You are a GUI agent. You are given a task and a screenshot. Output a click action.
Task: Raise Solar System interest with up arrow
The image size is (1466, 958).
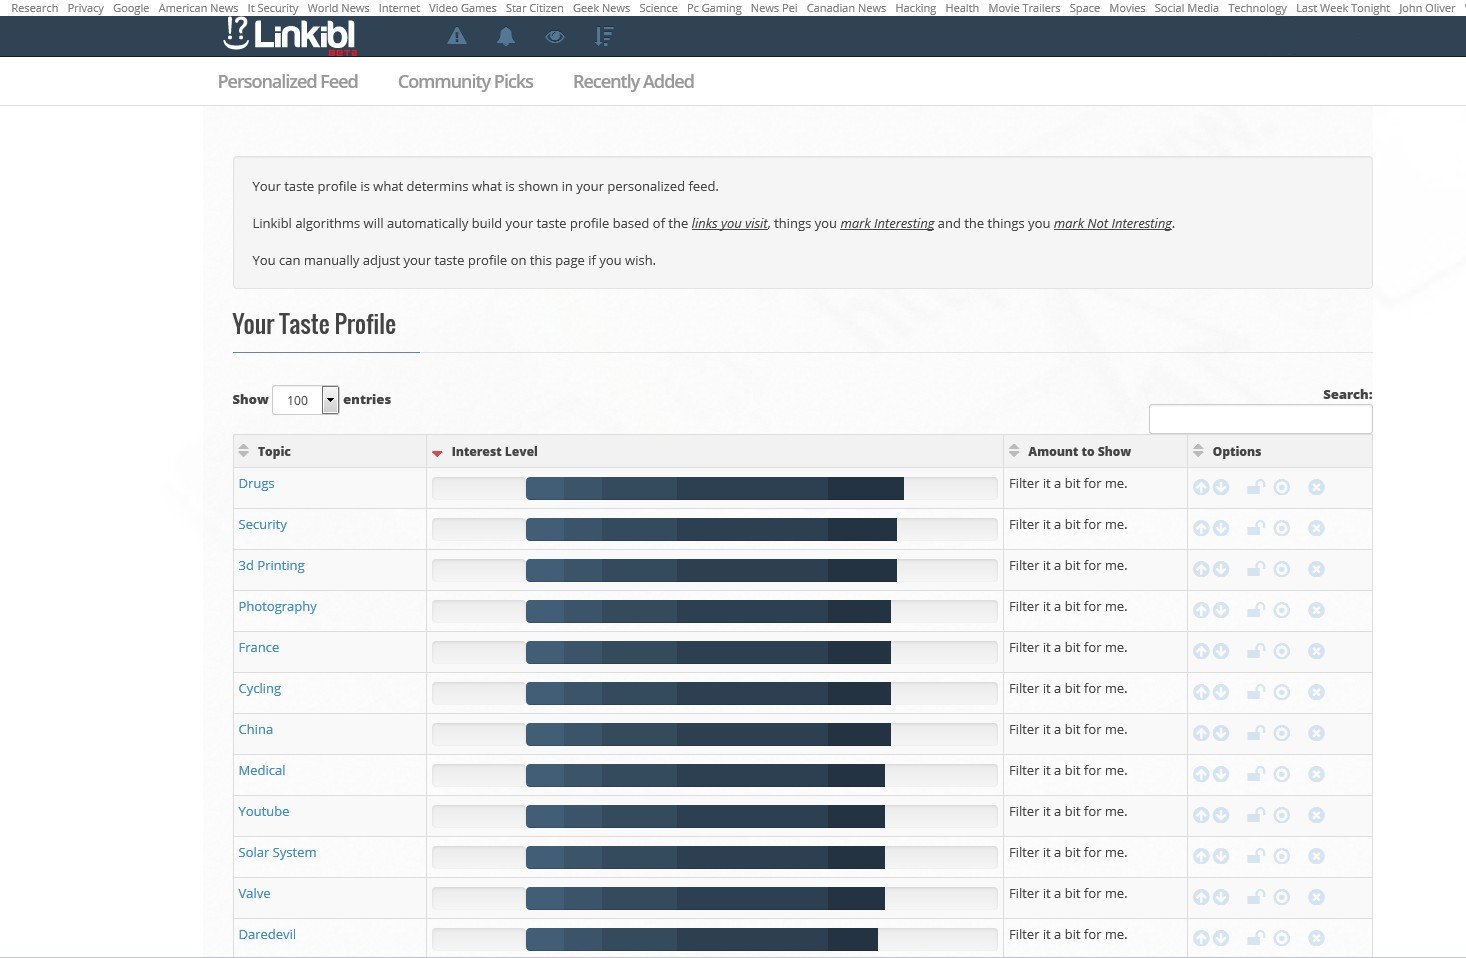pos(1201,856)
